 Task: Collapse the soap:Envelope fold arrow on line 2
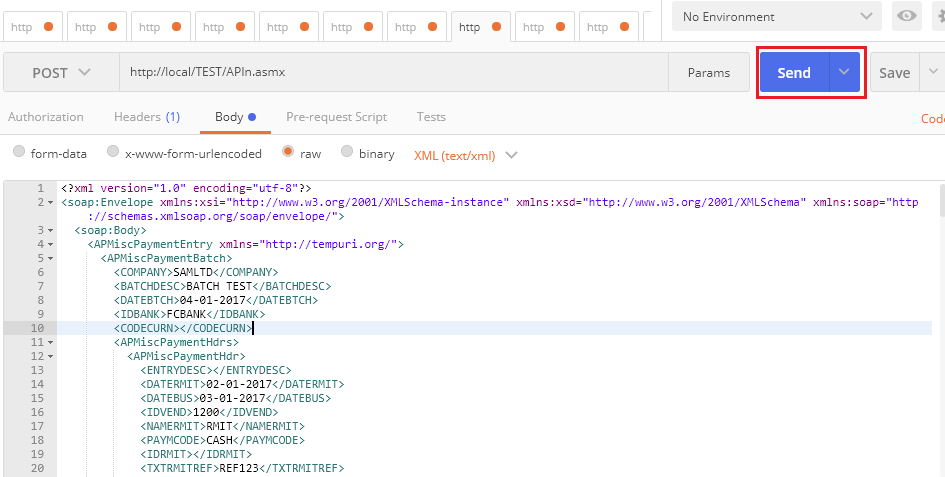50,203
